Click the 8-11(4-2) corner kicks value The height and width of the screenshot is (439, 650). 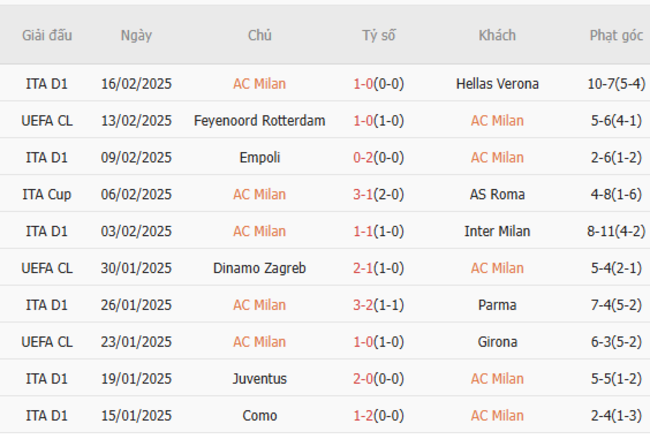pos(616,231)
